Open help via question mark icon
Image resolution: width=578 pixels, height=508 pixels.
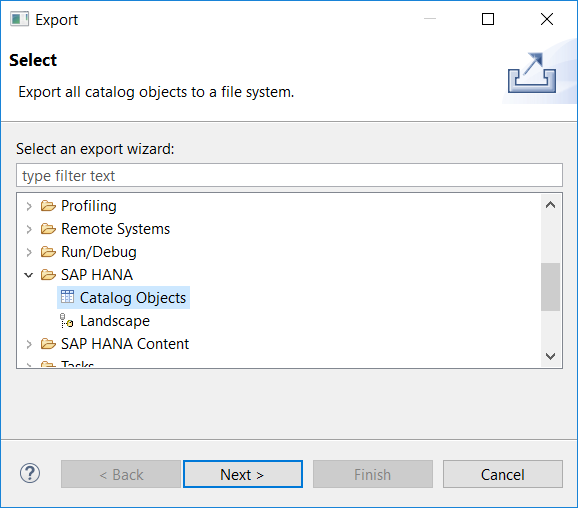[30, 473]
